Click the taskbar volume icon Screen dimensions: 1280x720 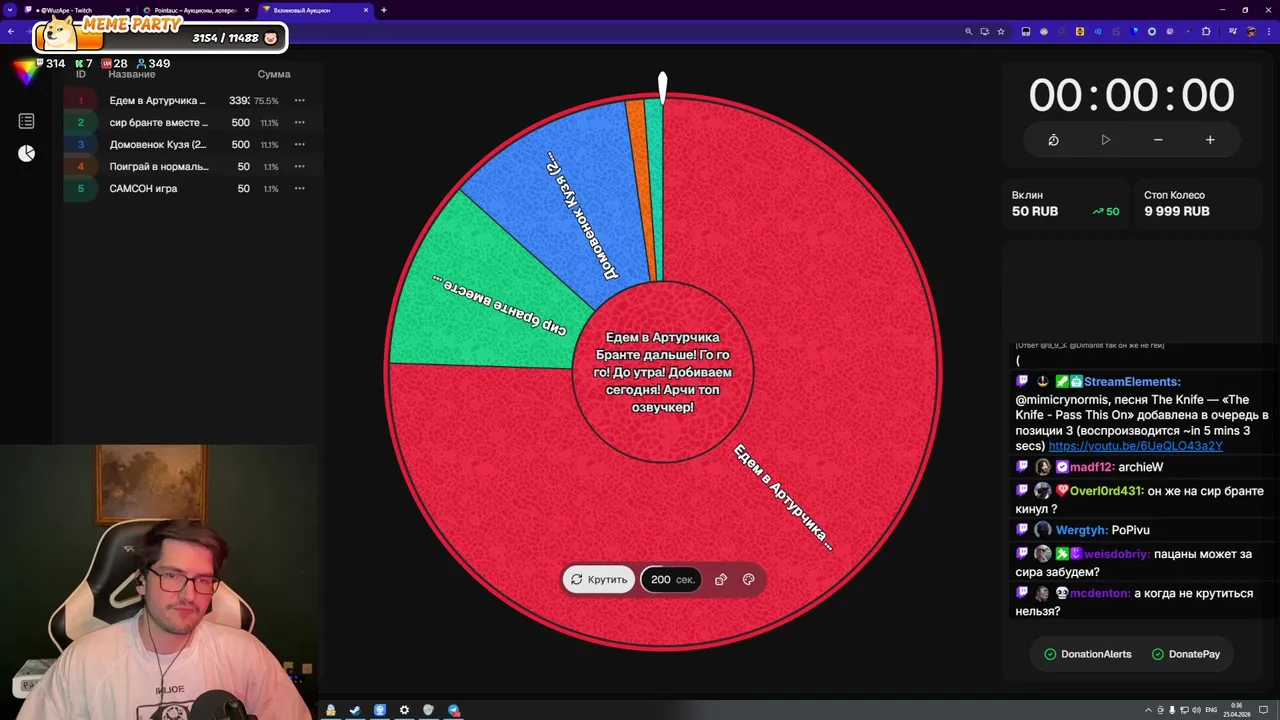(1195, 710)
